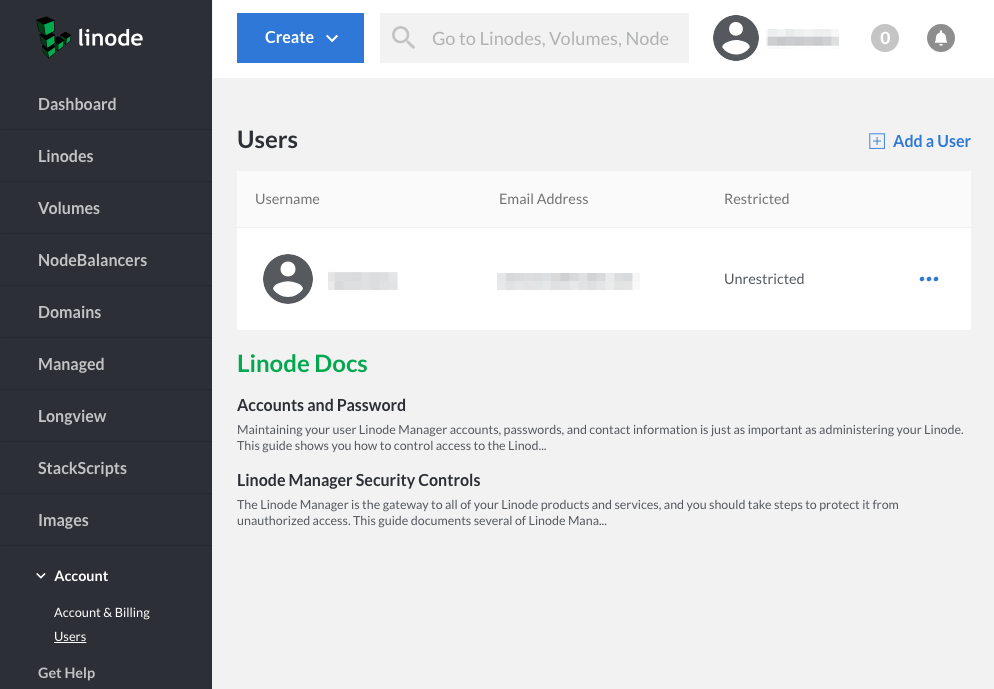
Task: Collapse the Account section chevron
Action: point(41,576)
